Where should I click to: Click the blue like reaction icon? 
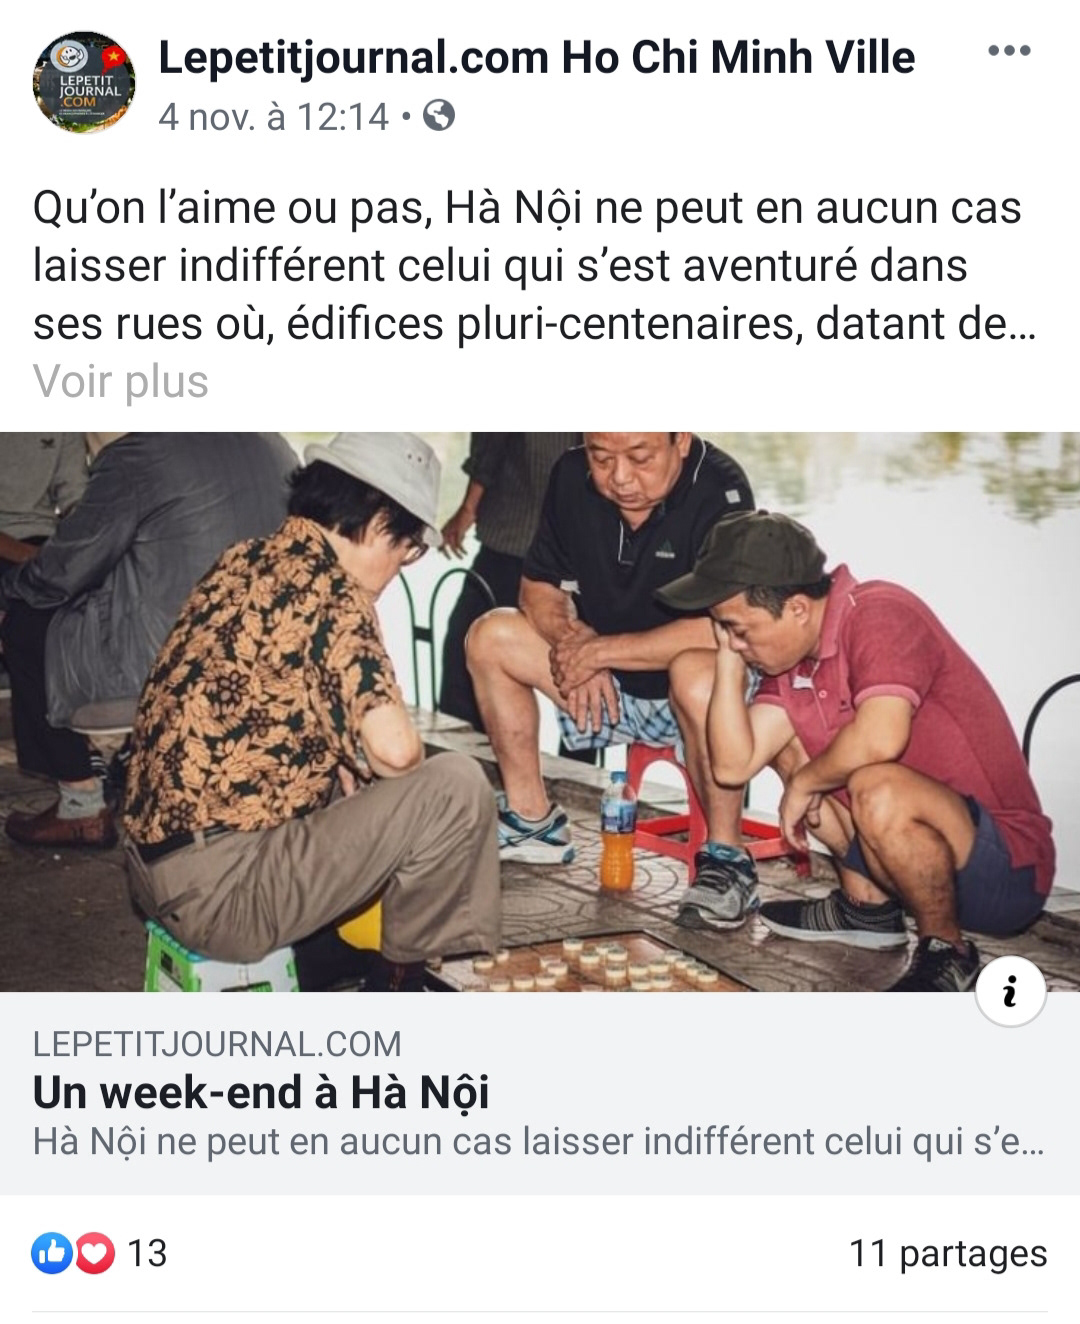point(52,1253)
